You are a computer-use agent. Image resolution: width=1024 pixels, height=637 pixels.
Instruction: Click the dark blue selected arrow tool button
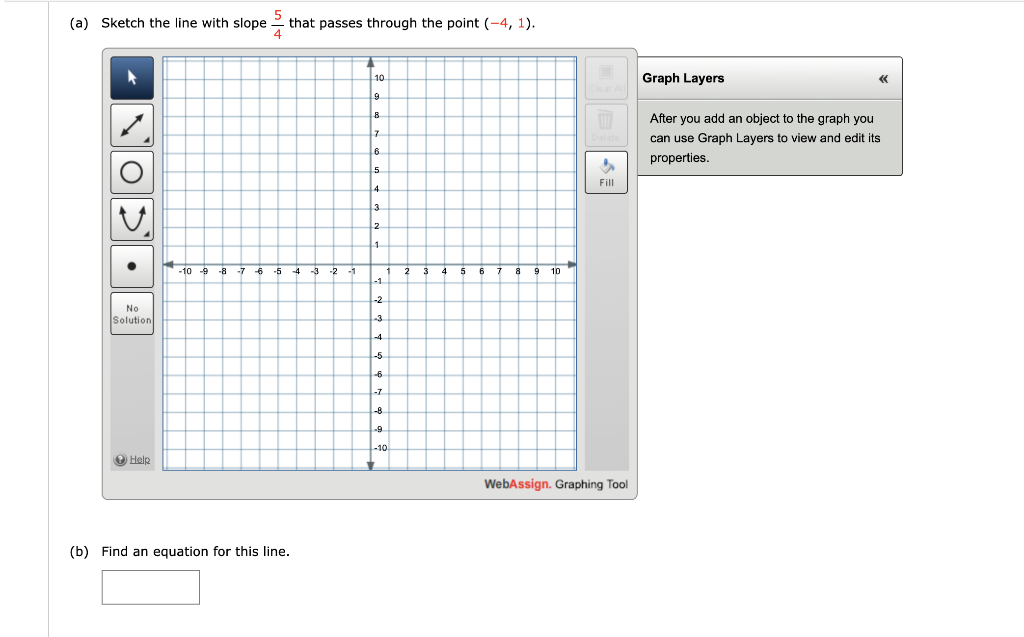coord(131,78)
